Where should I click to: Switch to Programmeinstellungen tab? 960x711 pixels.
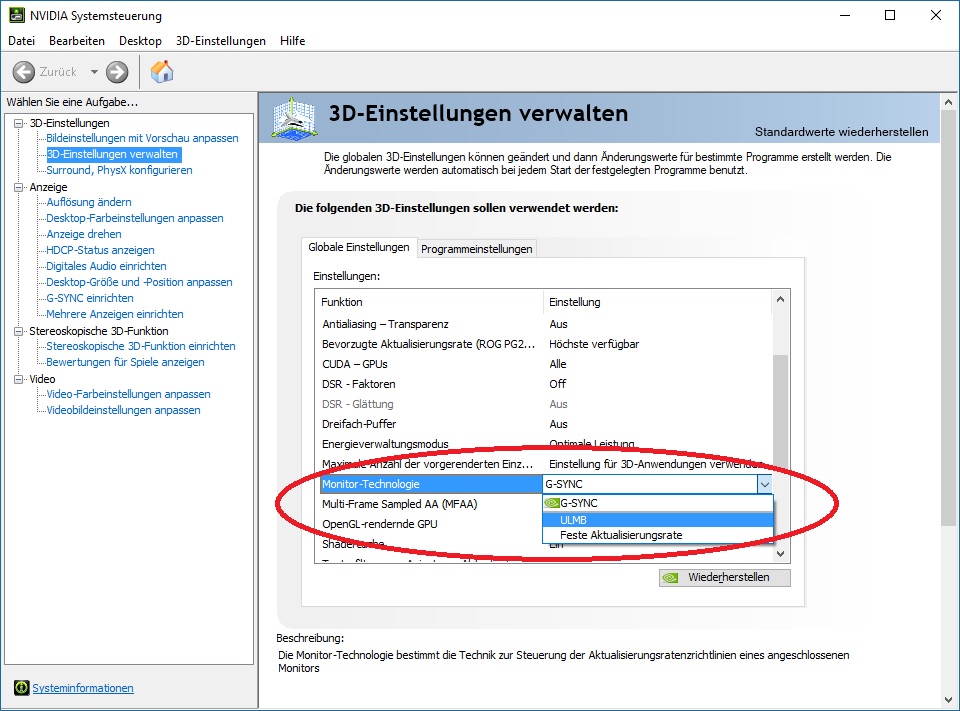click(476, 249)
